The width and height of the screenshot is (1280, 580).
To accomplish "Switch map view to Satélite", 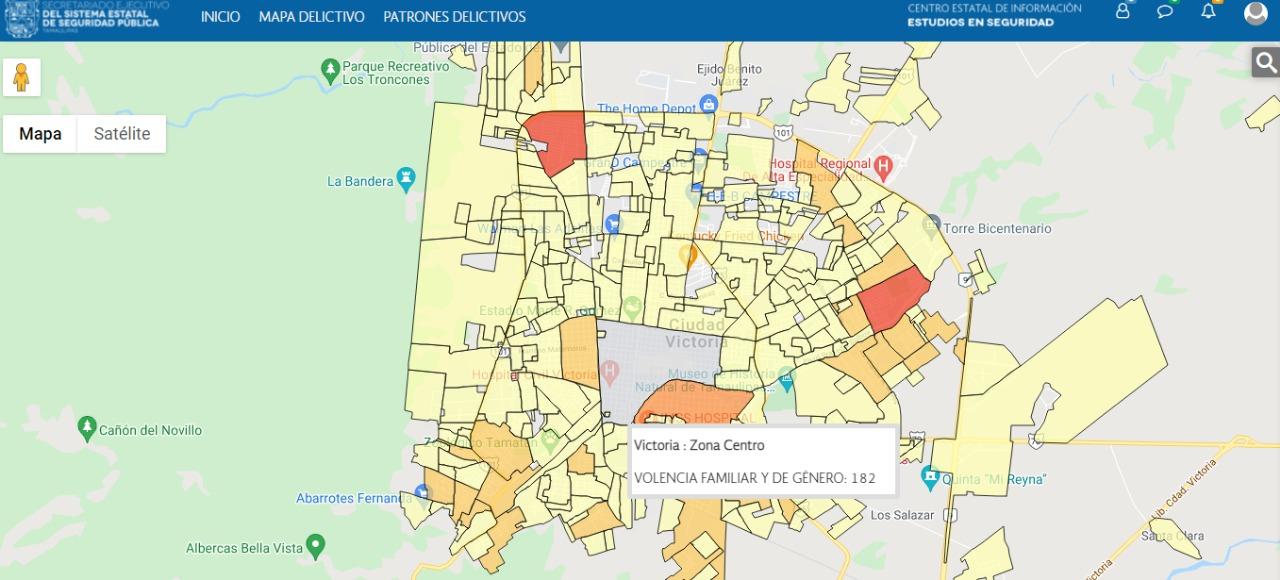I will point(121,134).
